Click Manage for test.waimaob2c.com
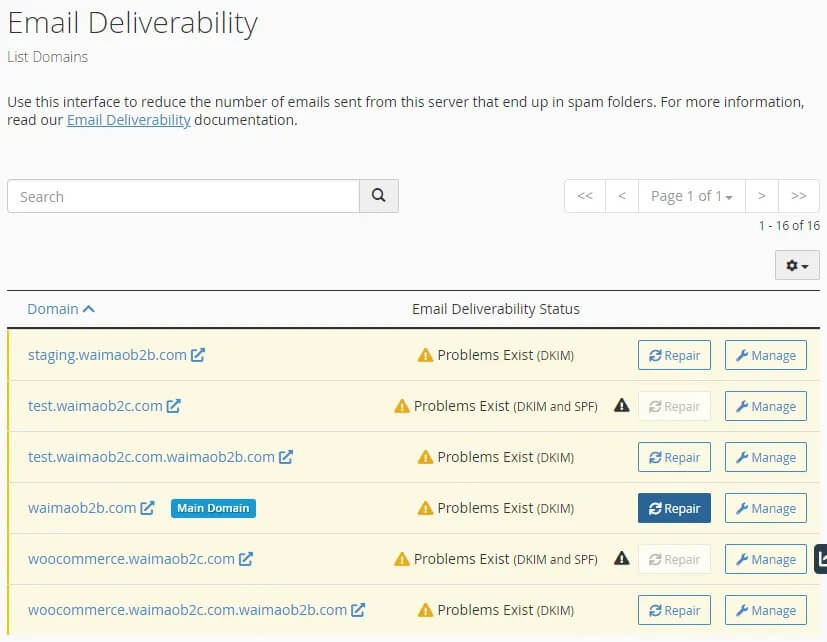 765,405
